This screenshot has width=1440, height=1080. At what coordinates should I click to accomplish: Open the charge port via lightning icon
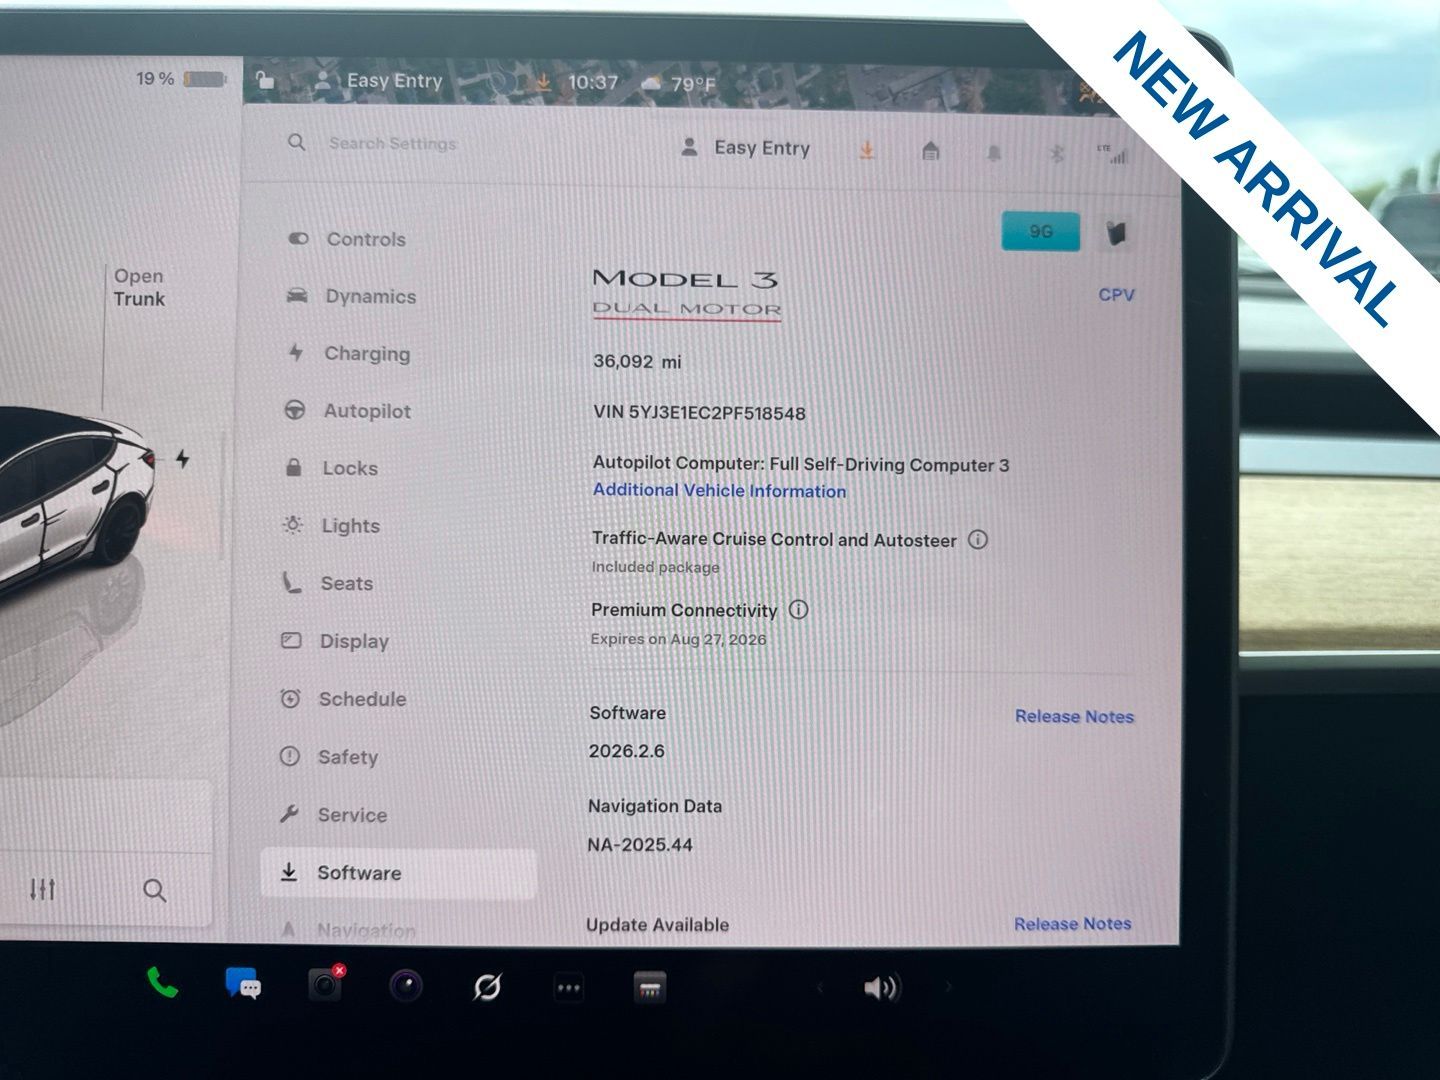pos(183,458)
